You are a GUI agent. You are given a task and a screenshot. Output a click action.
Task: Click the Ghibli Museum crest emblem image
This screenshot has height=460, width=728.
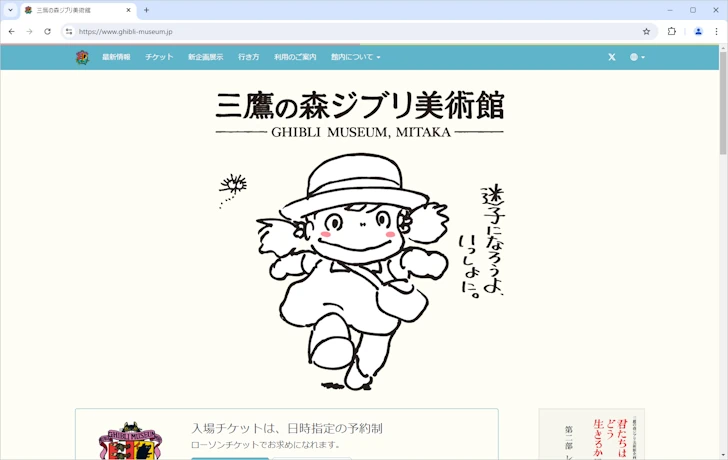130,441
